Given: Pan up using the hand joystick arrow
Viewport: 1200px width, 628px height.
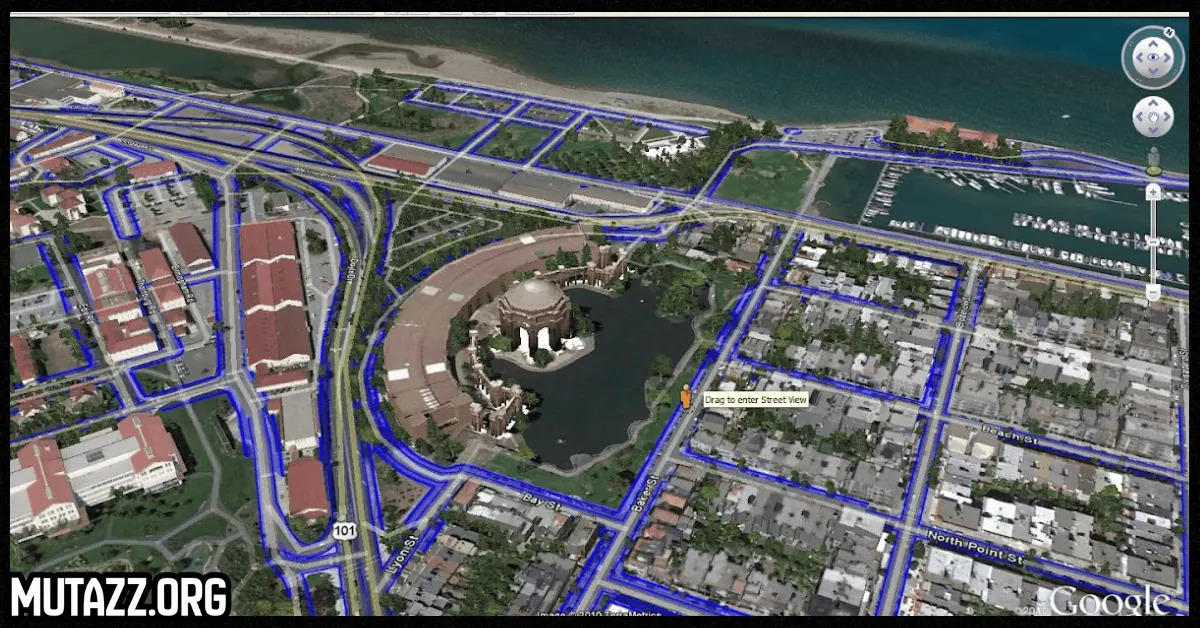Looking at the screenshot, I should tap(1153, 104).
